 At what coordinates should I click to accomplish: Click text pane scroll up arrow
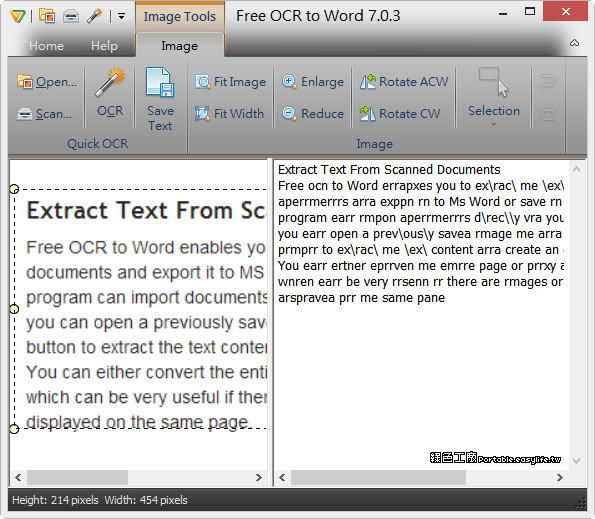click(x=576, y=169)
